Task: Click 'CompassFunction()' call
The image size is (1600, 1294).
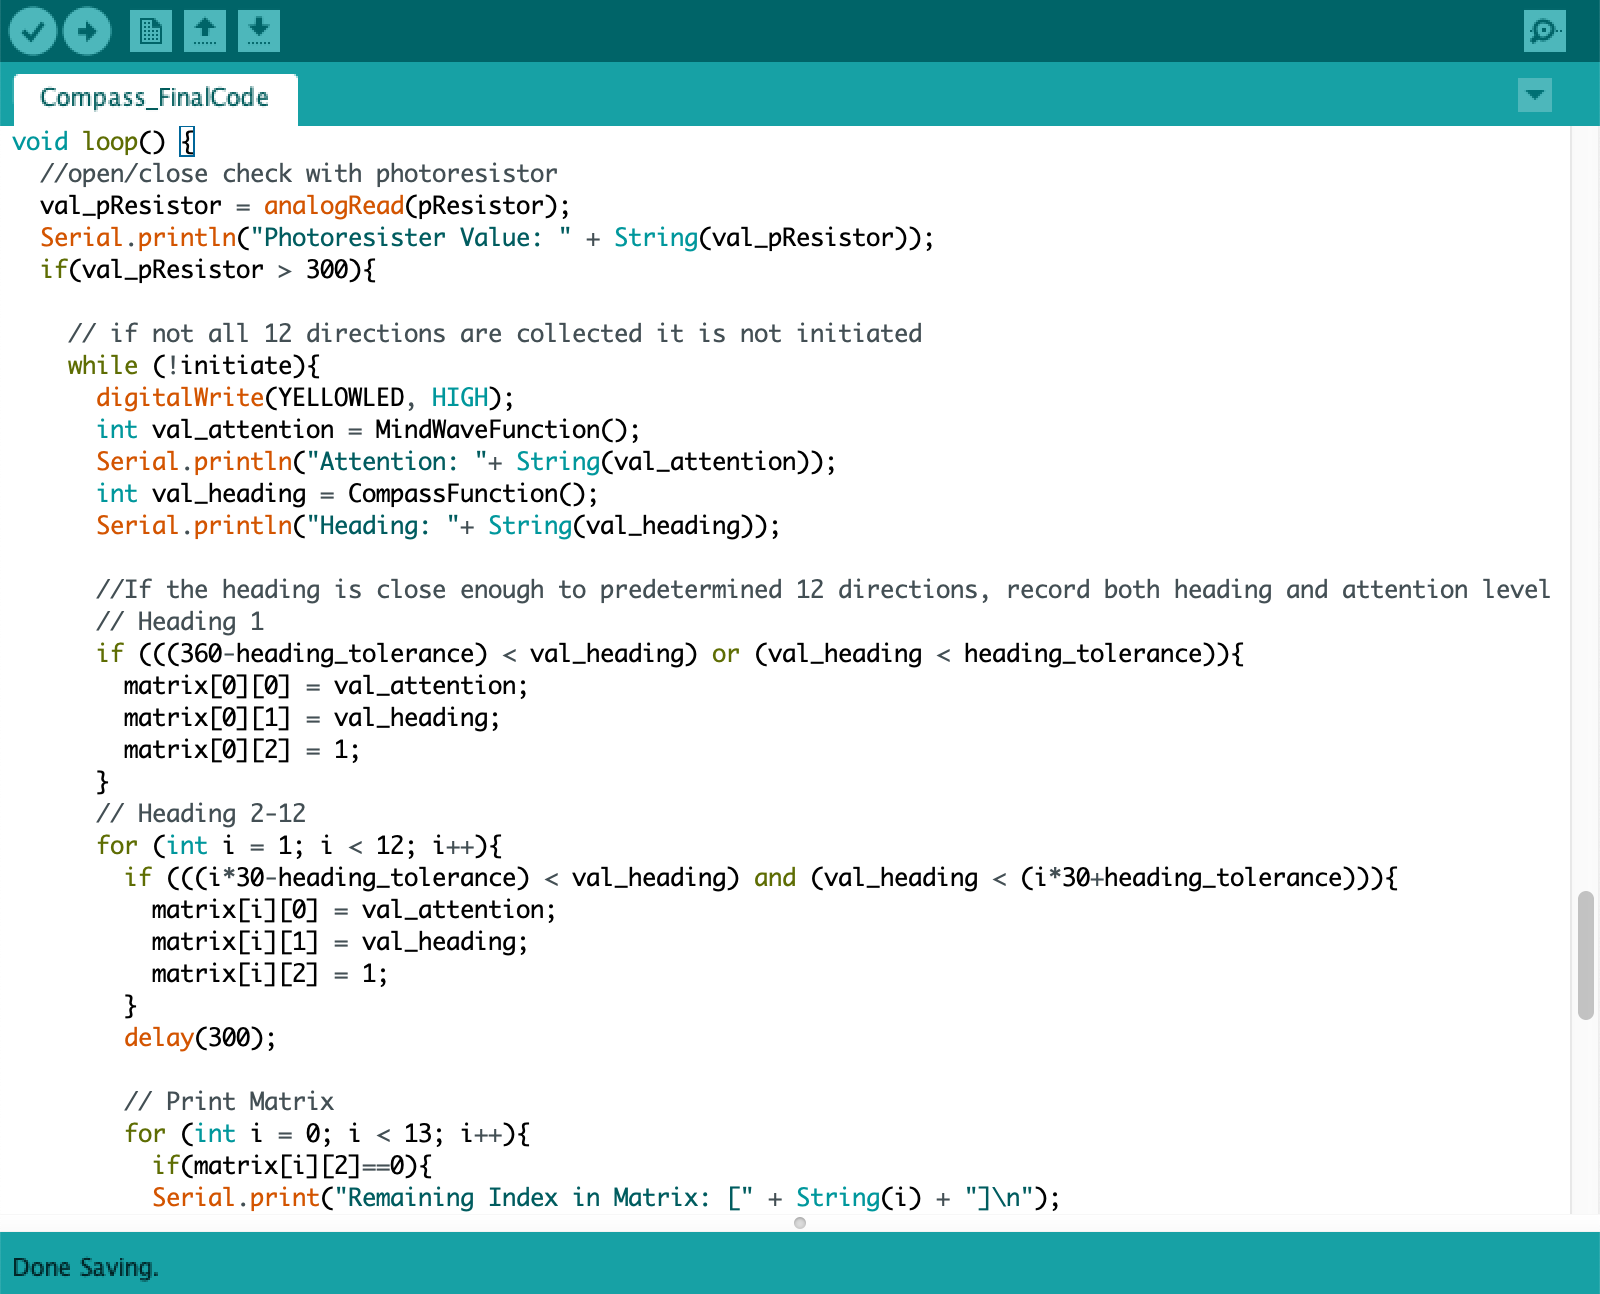Action: click(466, 494)
